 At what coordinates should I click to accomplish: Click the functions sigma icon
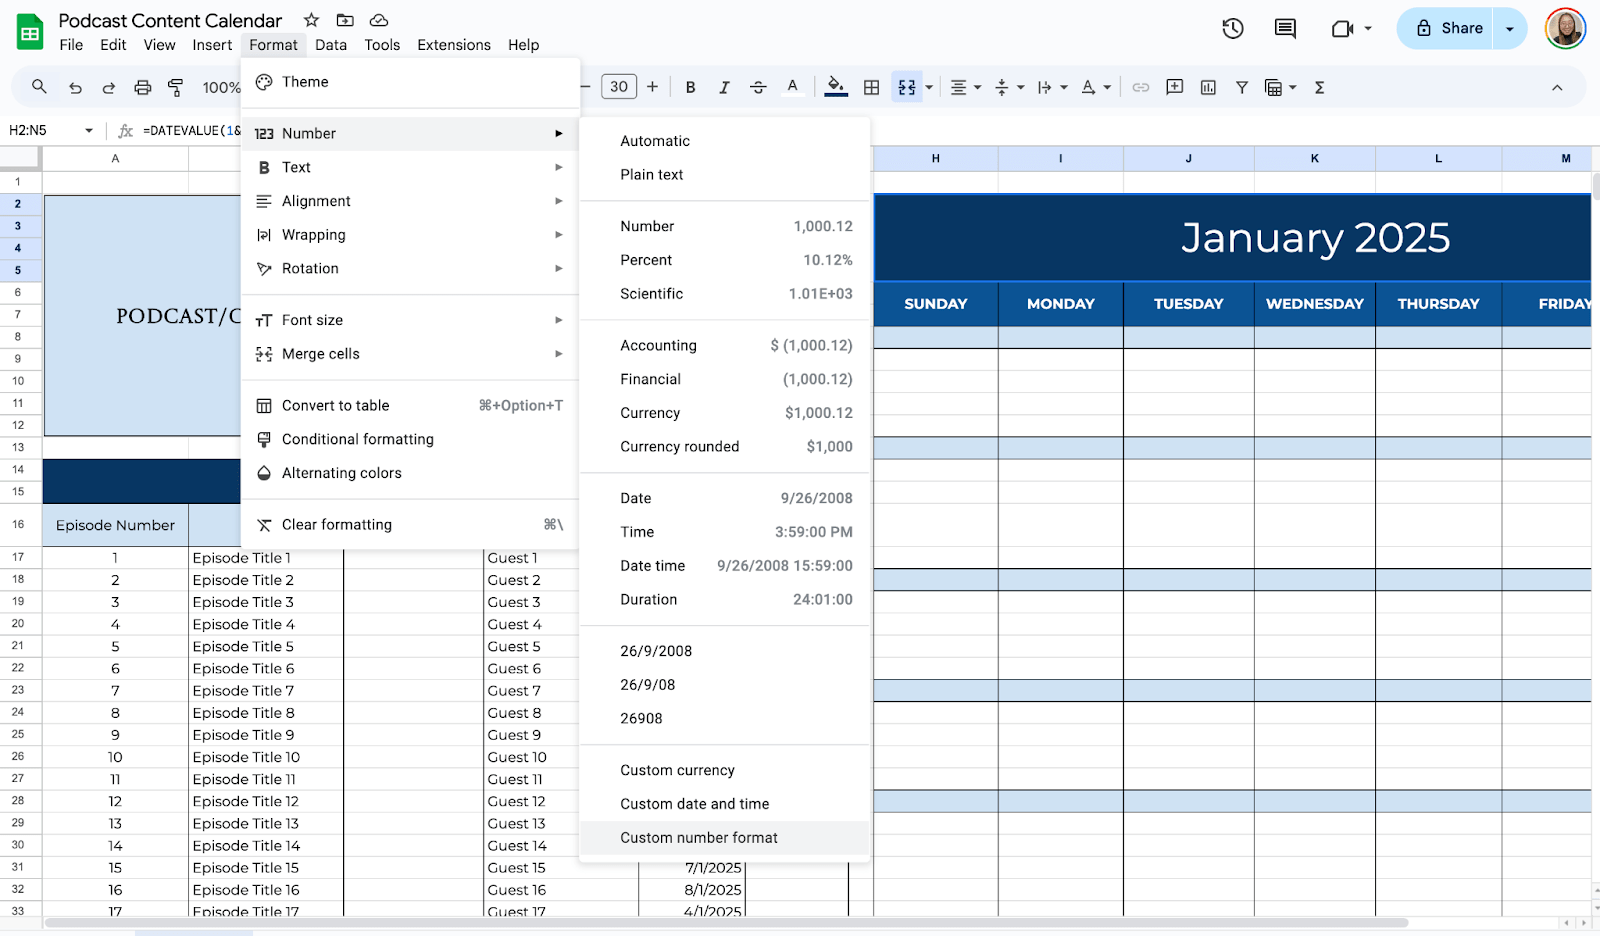(1319, 88)
